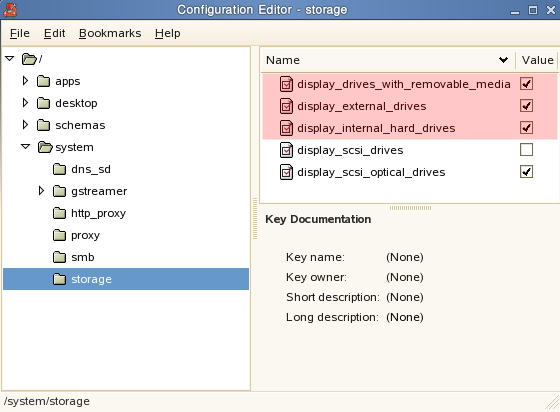This screenshot has width=560, height=412.
Task: Select display_scsi_drives key name
Action: (350, 150)
